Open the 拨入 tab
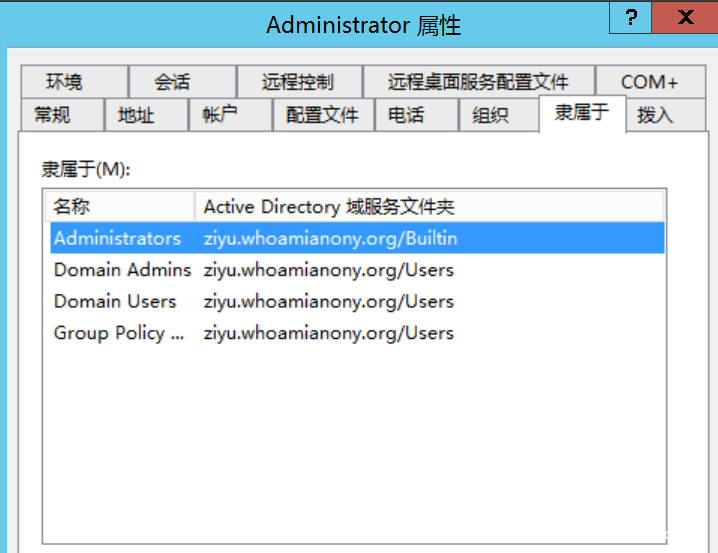The height and width of the screenshot is (553, 718). (655, 115)
